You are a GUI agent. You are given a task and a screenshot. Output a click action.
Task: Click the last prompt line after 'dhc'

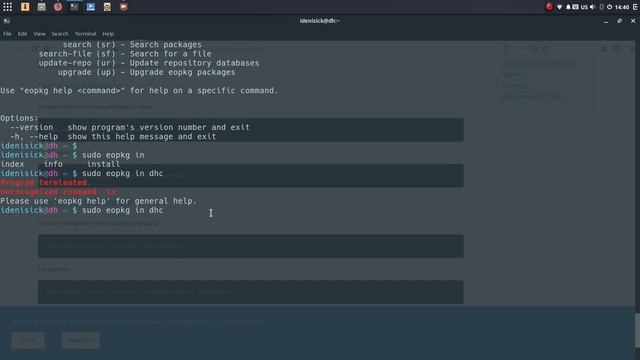pos(82,210)
